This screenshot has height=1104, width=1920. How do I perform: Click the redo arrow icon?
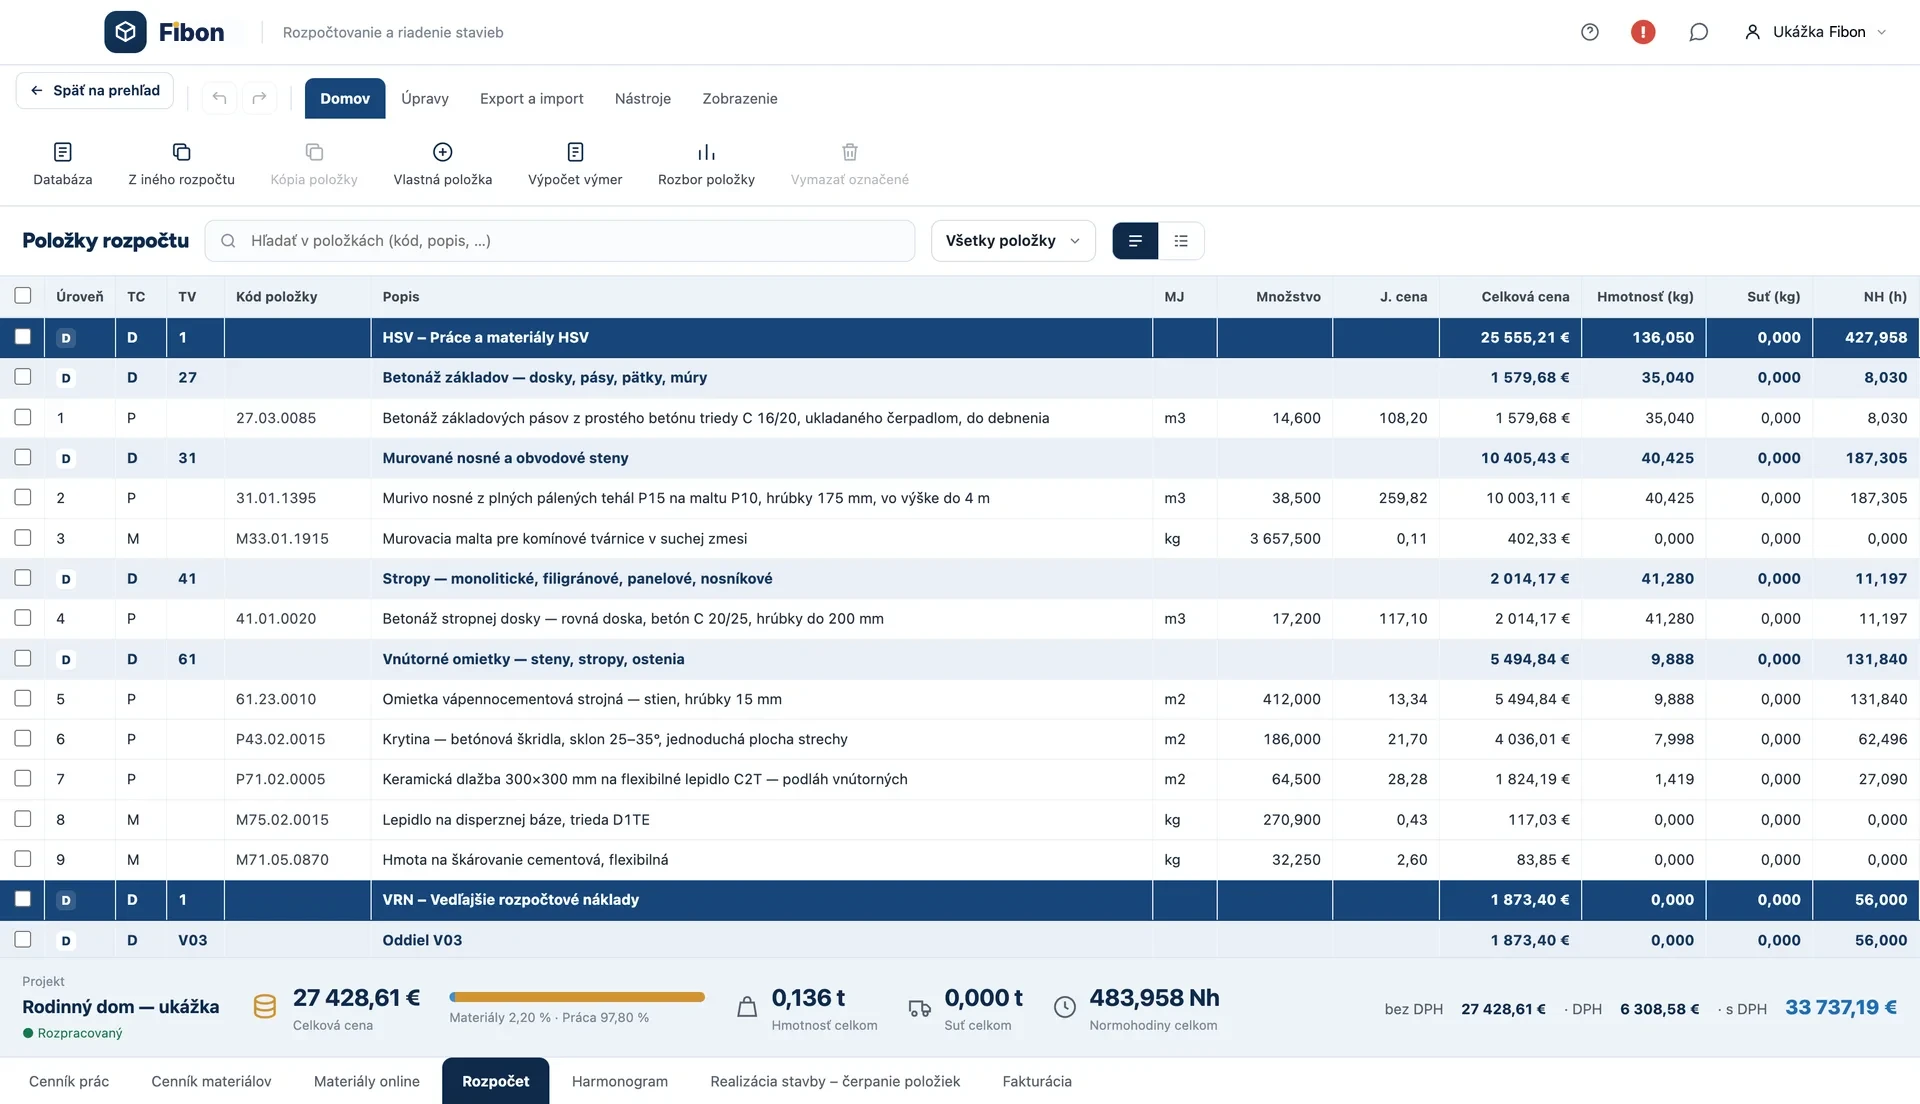pos(259,98)
